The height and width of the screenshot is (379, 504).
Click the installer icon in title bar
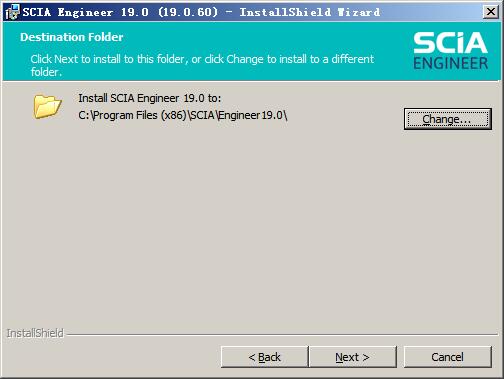[12, 12]
